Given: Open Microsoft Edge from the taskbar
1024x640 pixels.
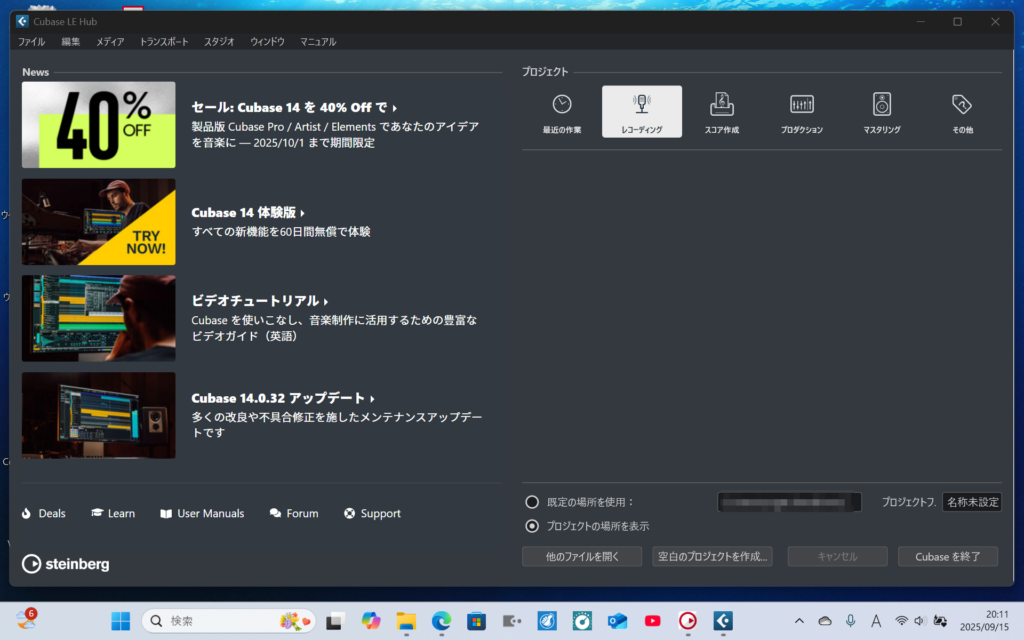Looking at the screenshot, I should click(x=441, y=621).
